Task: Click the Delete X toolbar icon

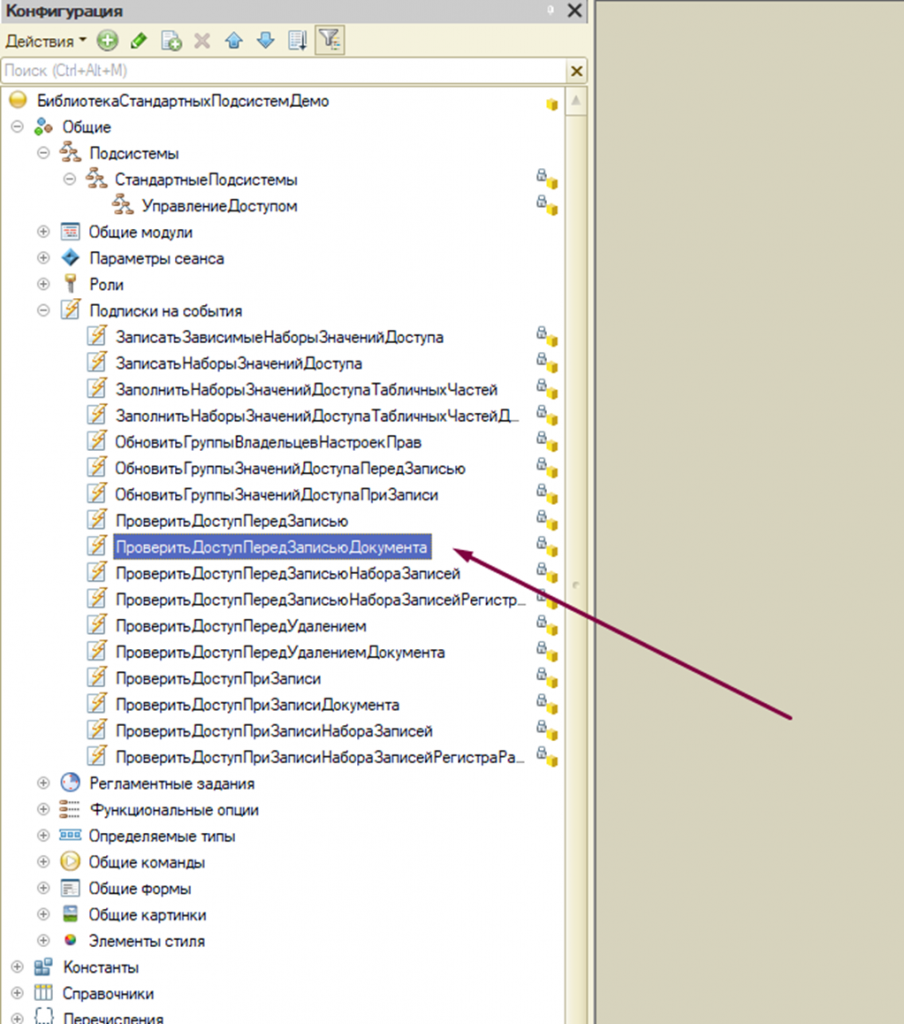Action: 202,41
